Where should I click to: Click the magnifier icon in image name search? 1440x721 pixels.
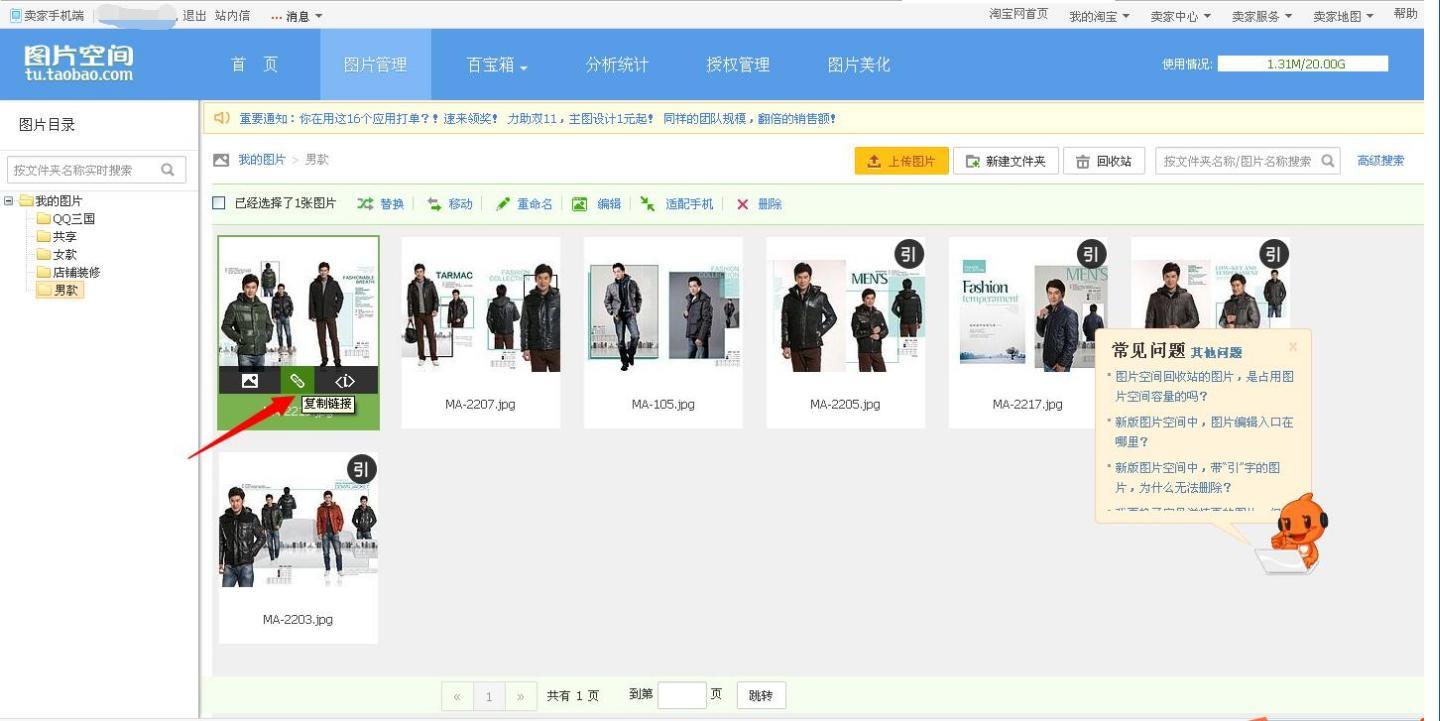1328,161
